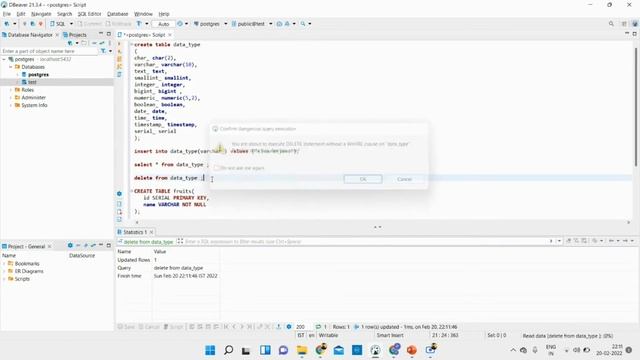Click the Commit toolbar button
Image resolution: width=640 pixels, height=360 pixels.
[x=89, y=24]
